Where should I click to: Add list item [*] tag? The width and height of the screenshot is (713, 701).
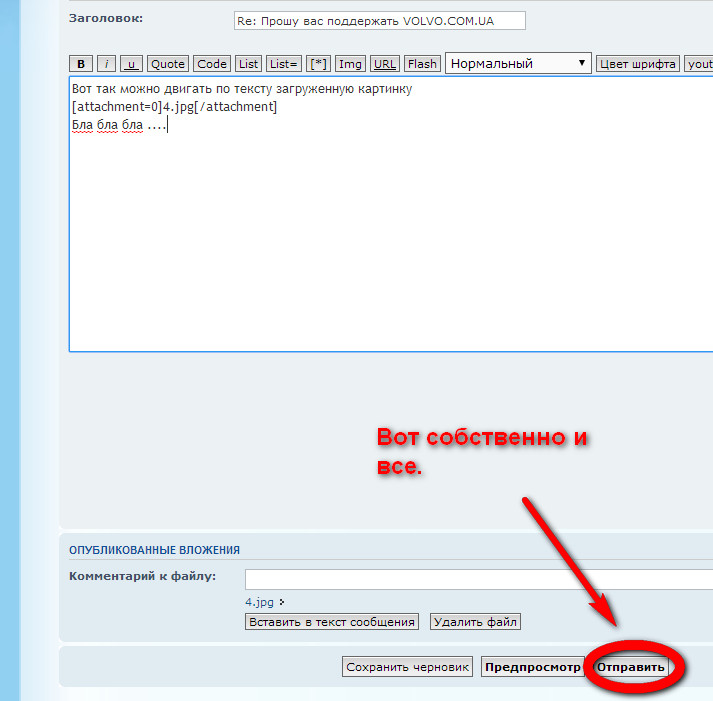point(318,63)
